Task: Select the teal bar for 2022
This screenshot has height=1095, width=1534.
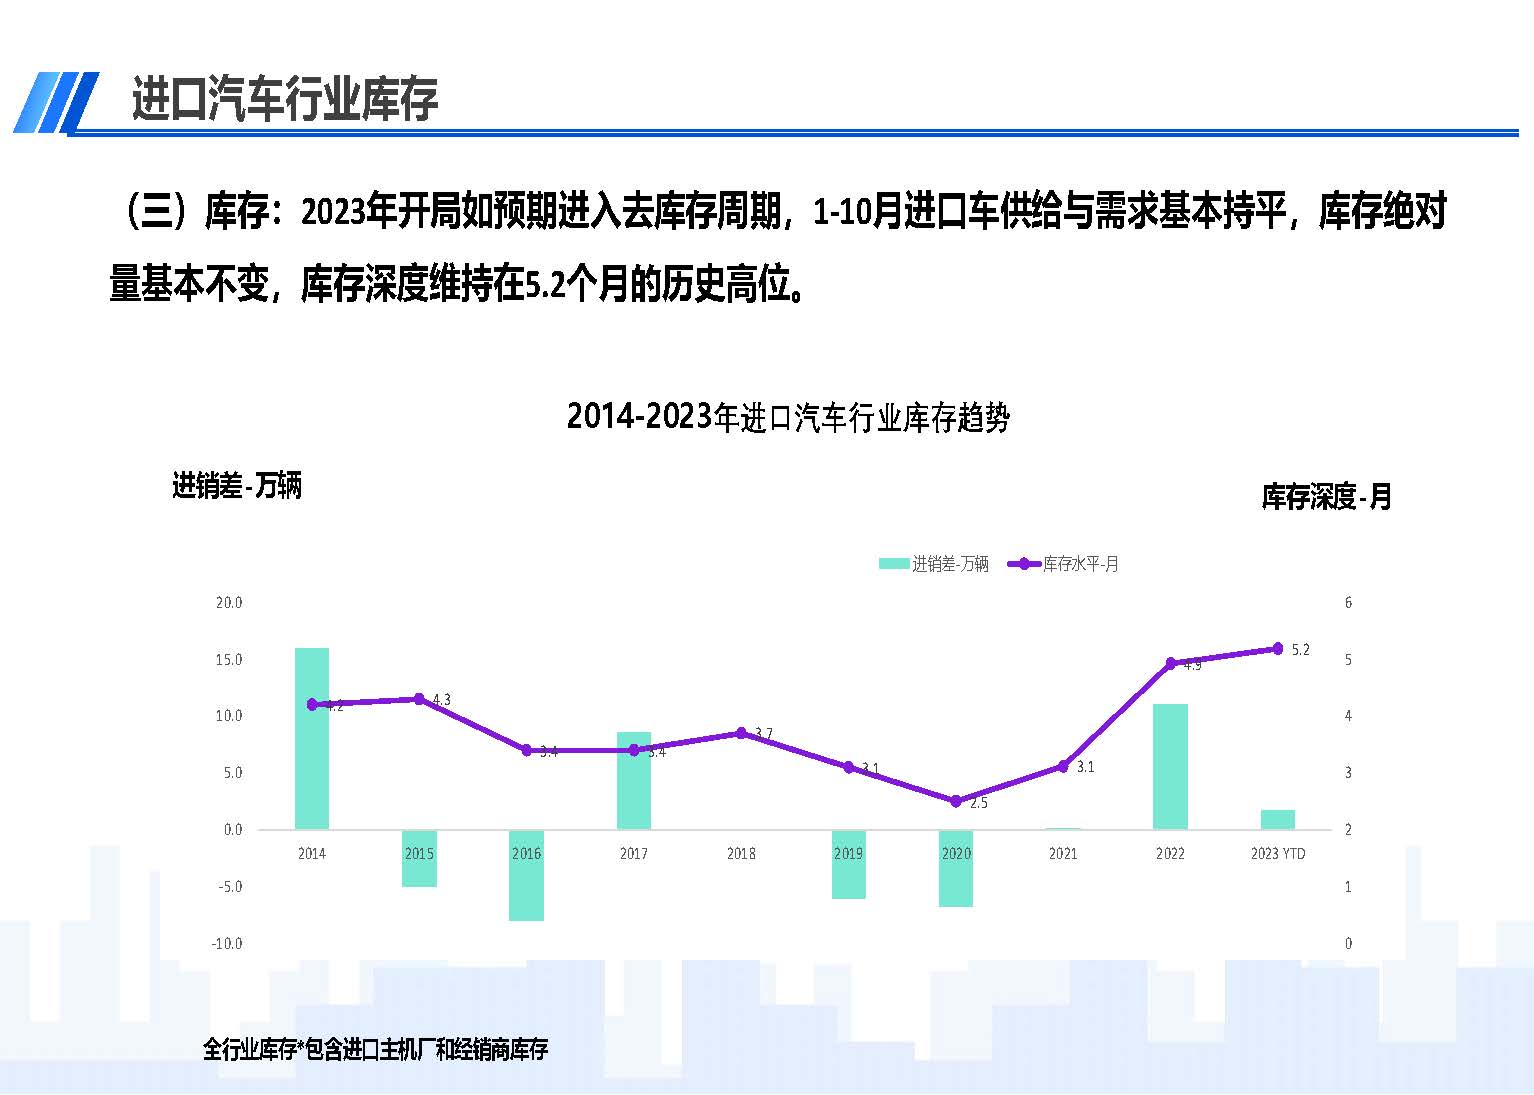Action: click(1170, 767)
